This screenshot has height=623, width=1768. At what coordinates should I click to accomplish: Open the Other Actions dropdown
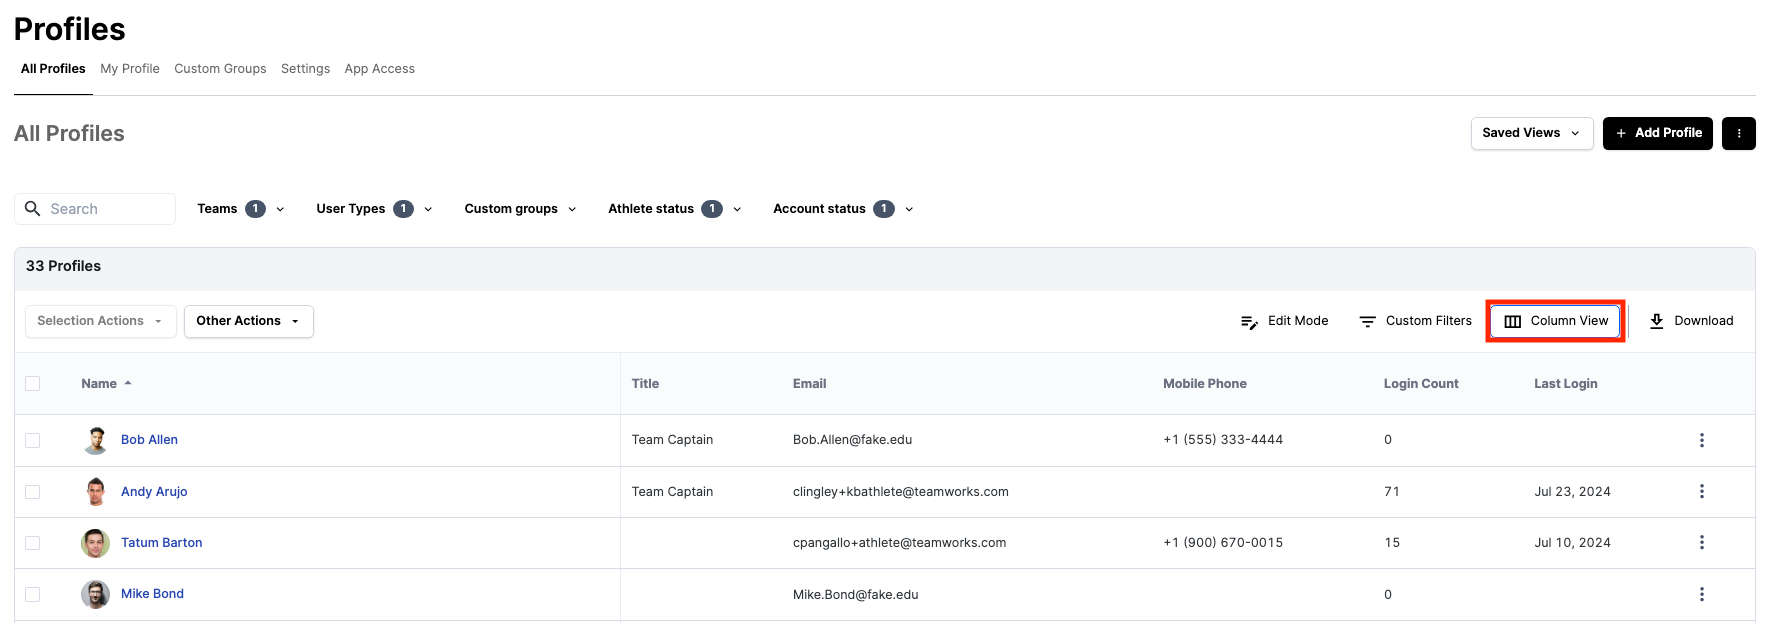point(248,321)
